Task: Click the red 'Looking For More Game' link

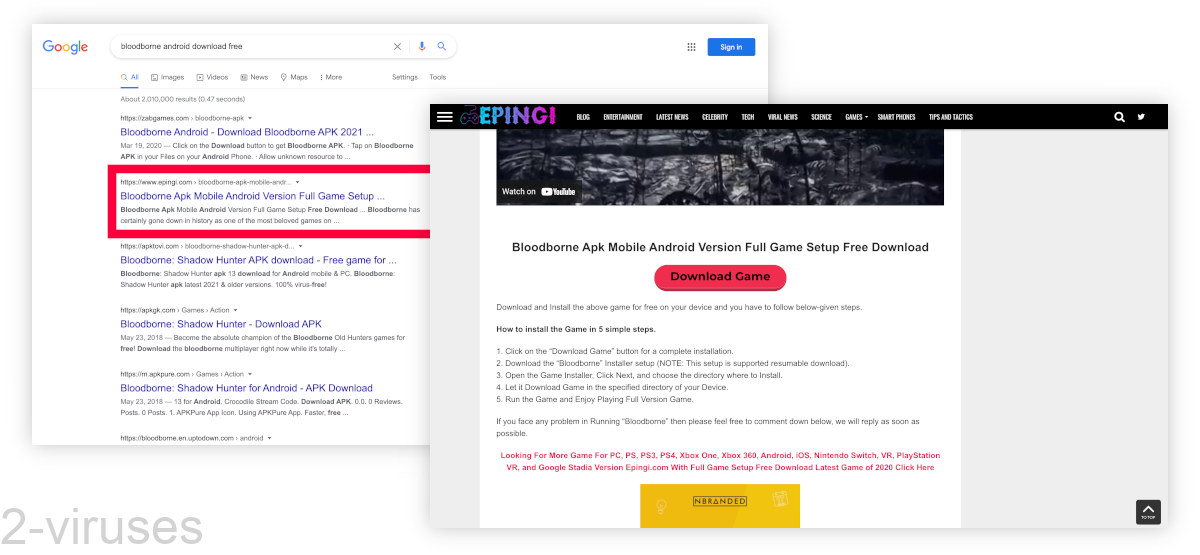Action: tap(720, 461)
